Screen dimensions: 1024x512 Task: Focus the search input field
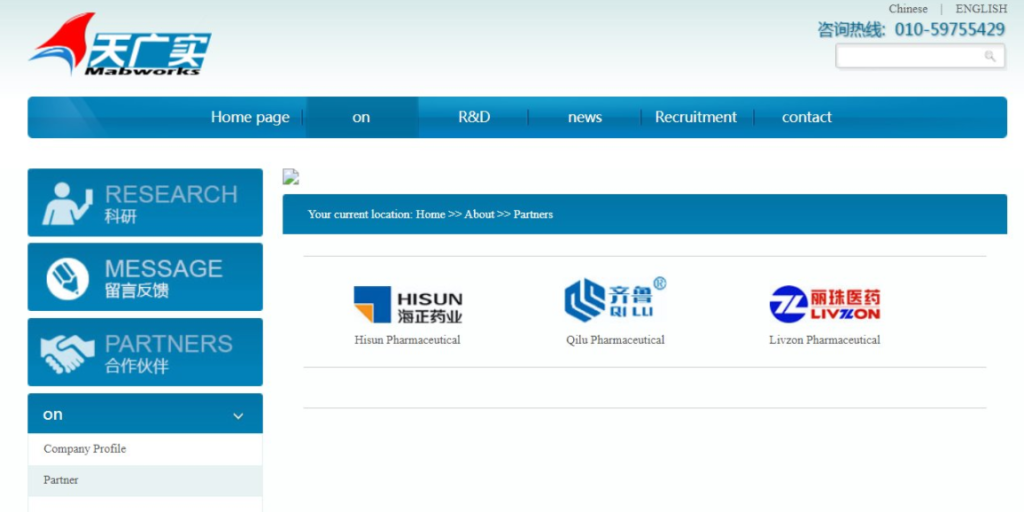(920, 56)
